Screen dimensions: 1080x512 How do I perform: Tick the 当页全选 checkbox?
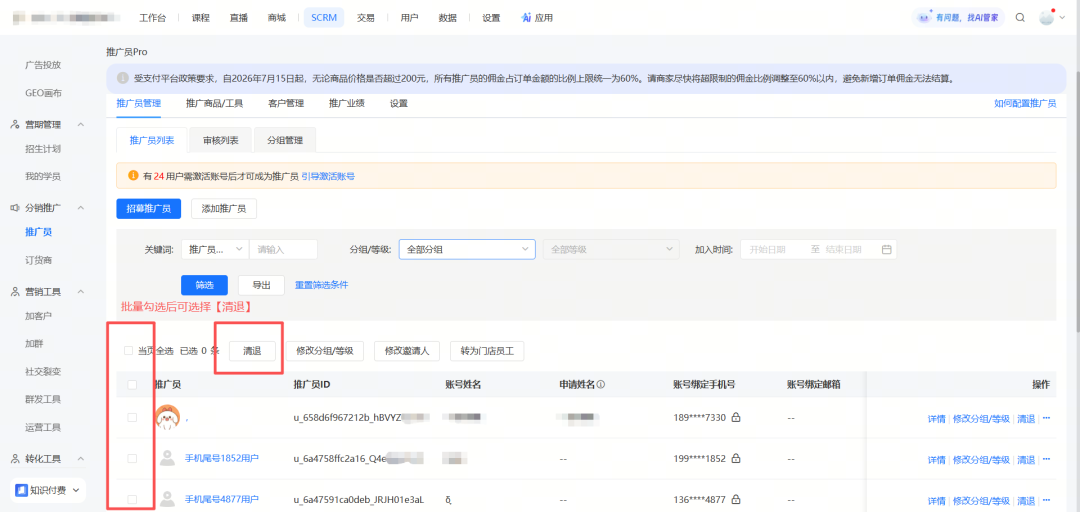(128, 351)
